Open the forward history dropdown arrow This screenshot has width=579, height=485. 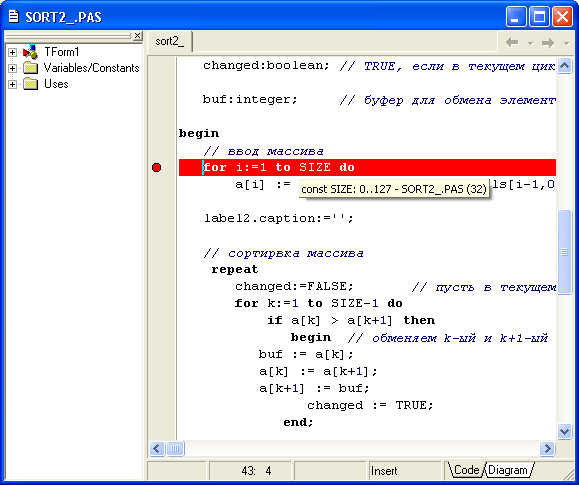coord(566,44)
